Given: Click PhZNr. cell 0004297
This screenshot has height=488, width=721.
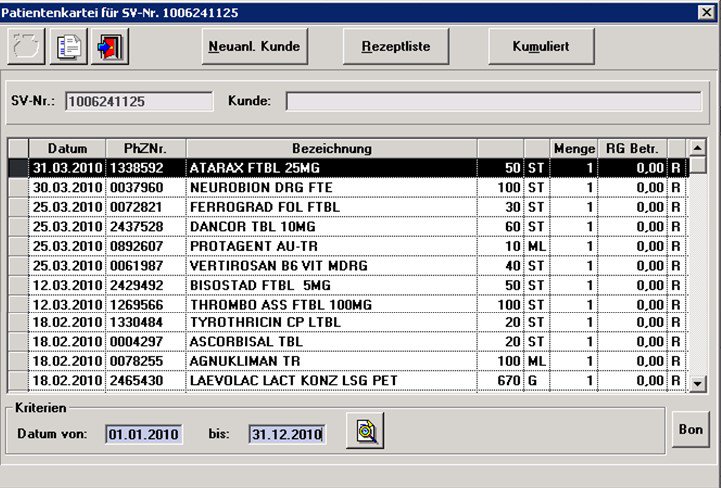Looking at the screenshot, I should [146, 342].
